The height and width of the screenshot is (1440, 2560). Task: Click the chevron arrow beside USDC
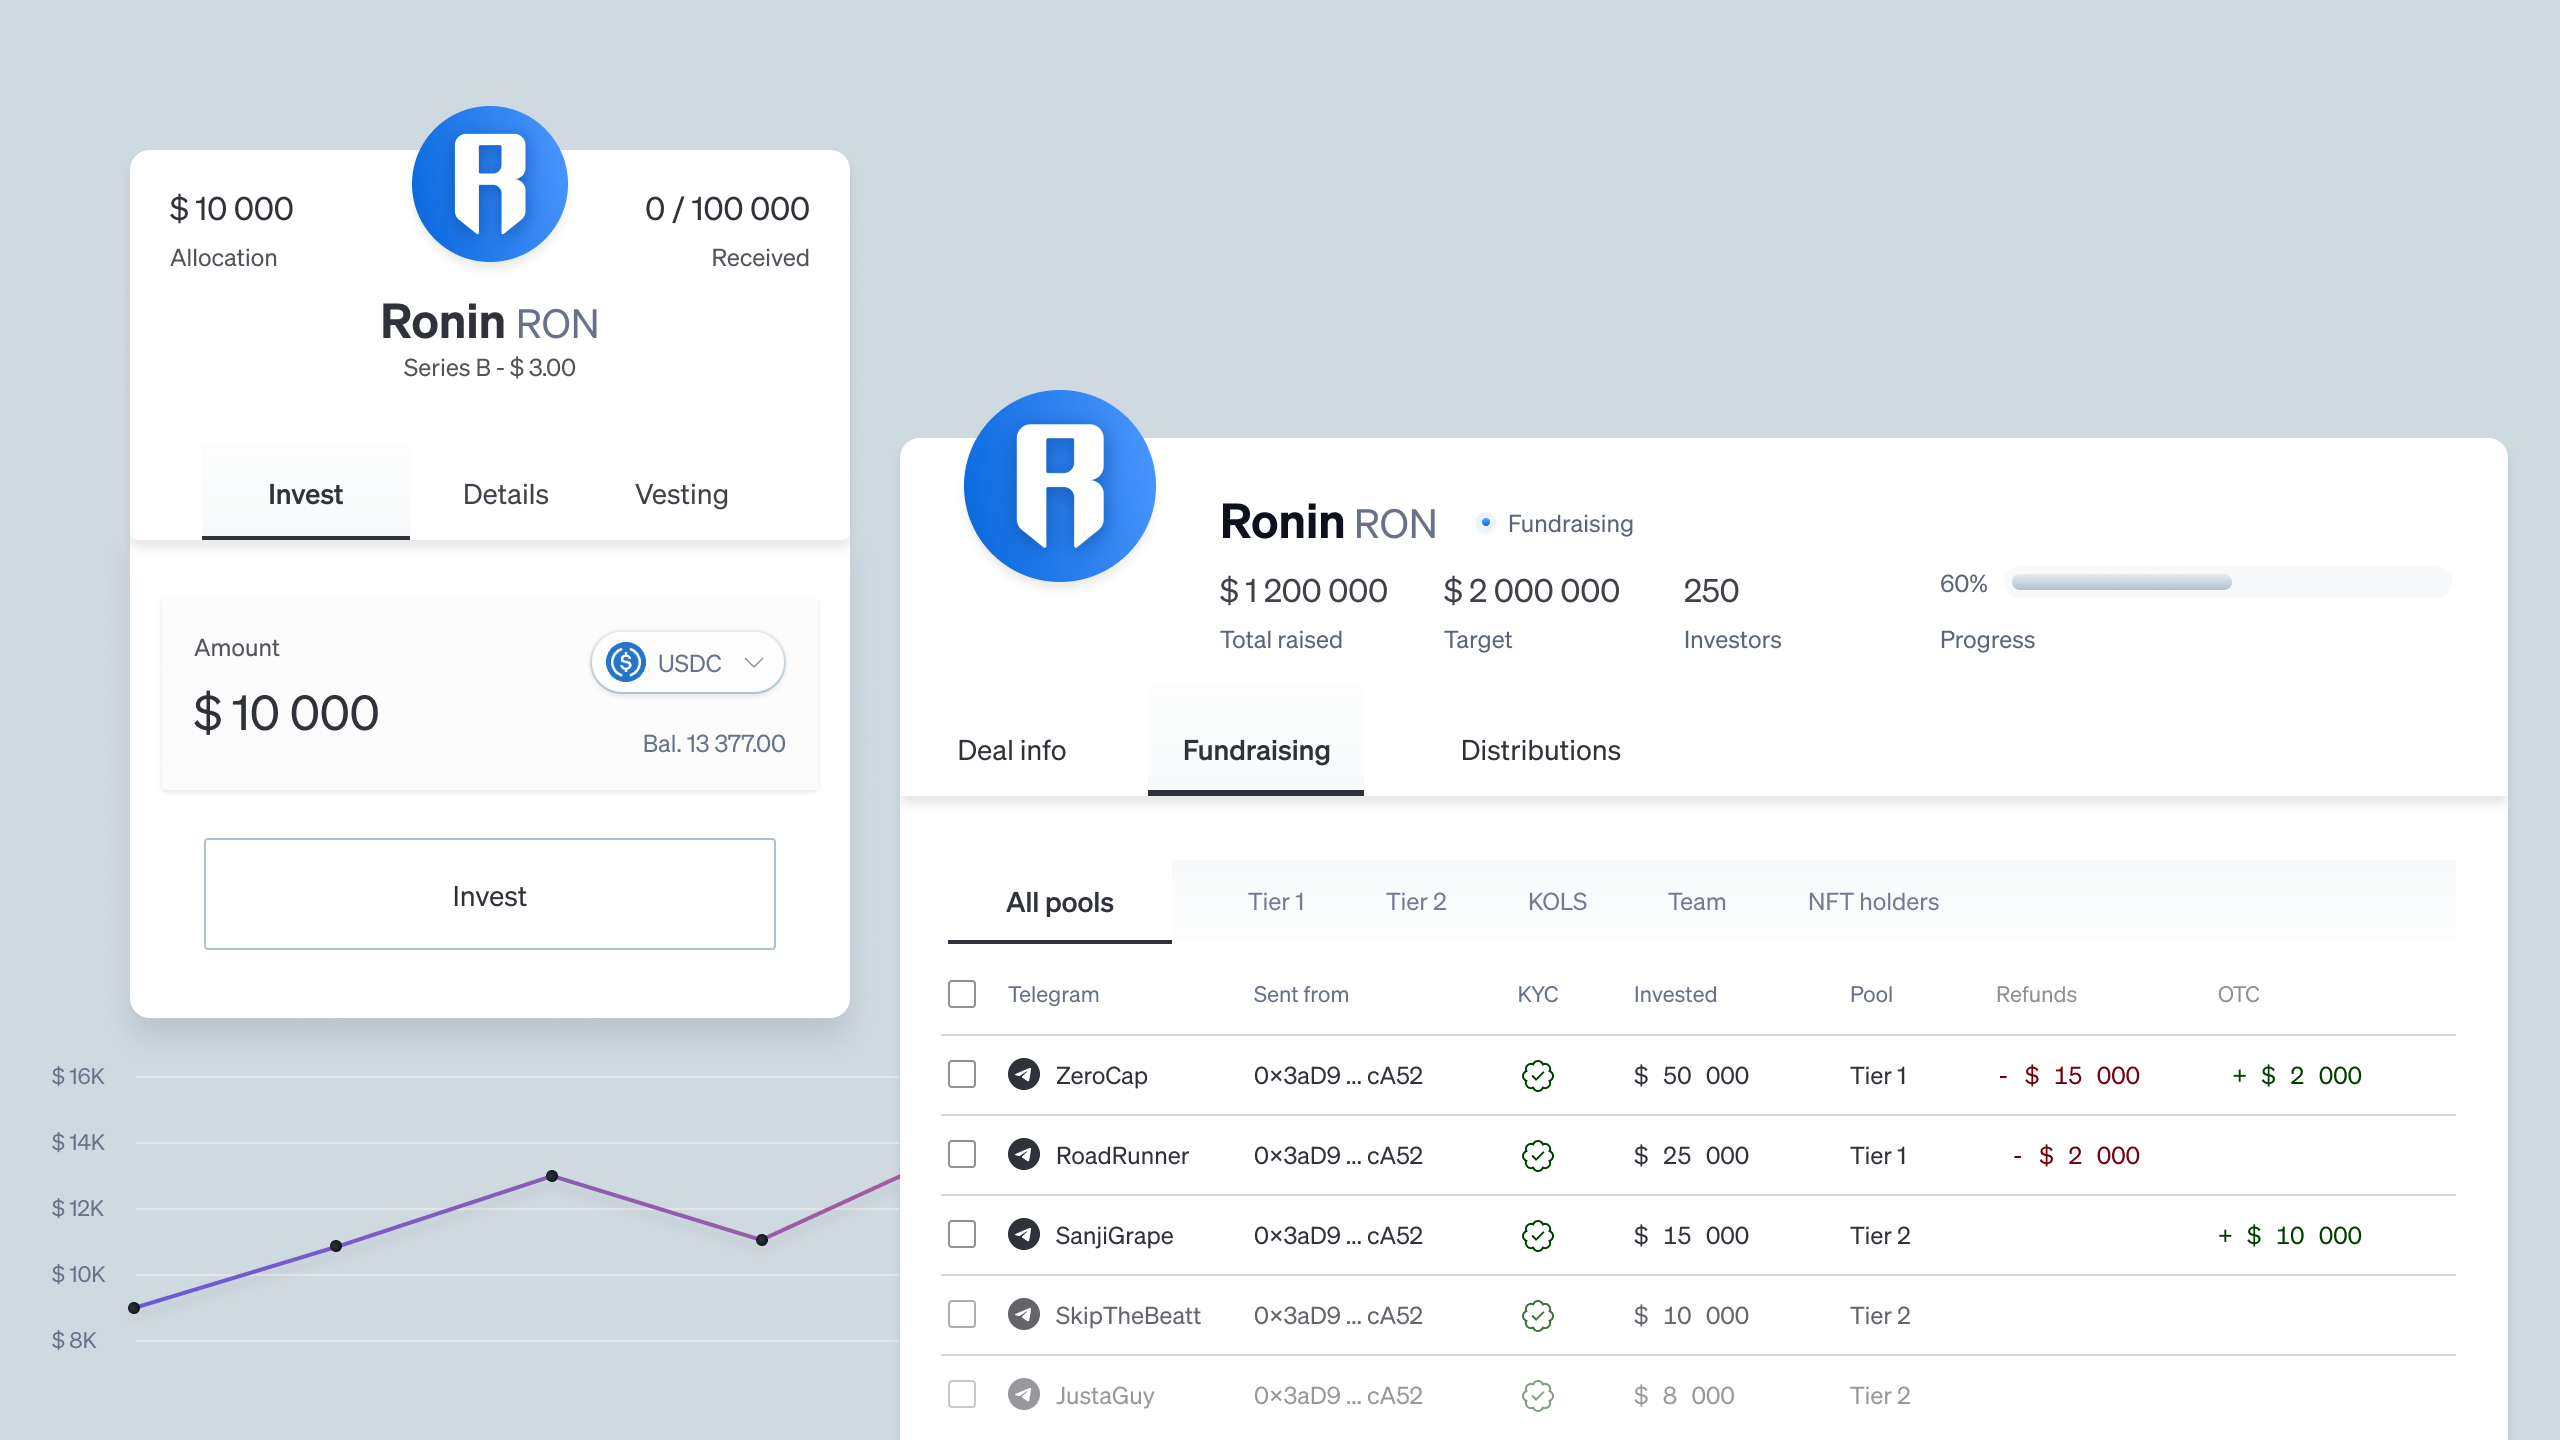coord(754,663)
